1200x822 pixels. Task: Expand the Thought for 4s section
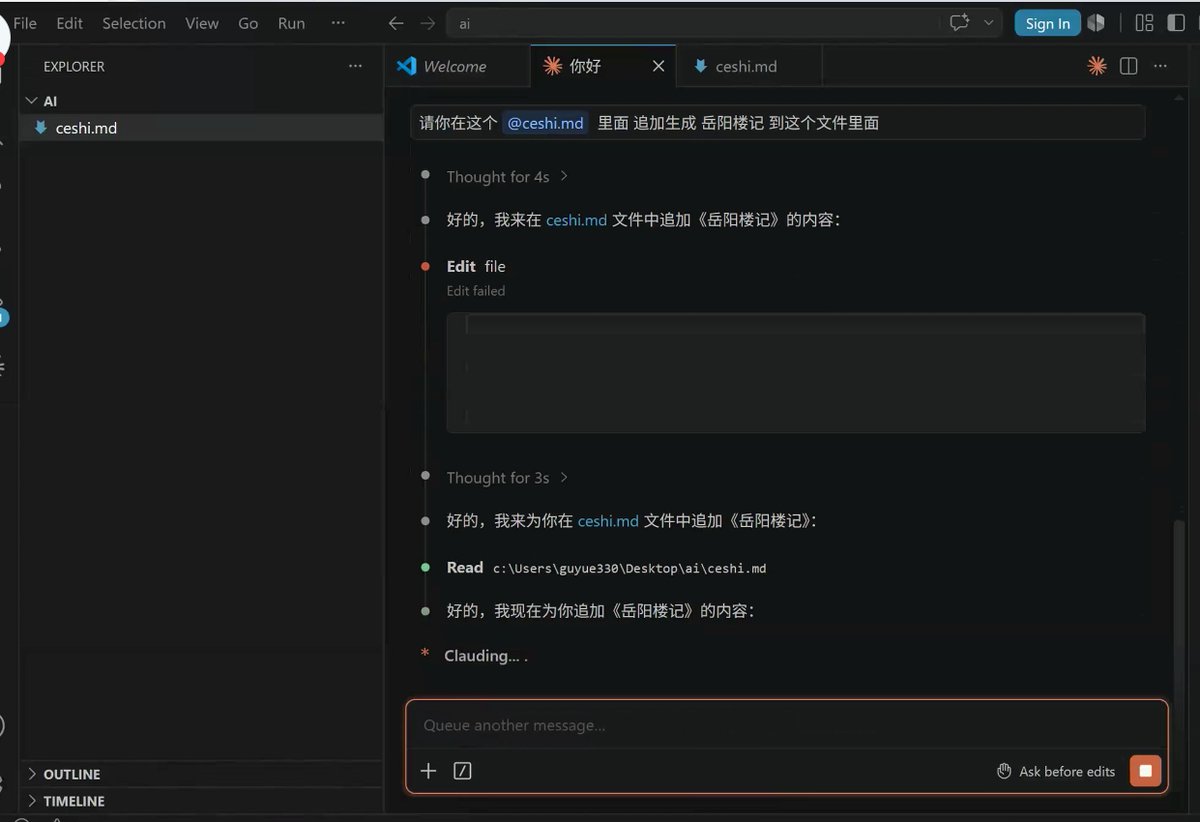[x=508, y=177]
